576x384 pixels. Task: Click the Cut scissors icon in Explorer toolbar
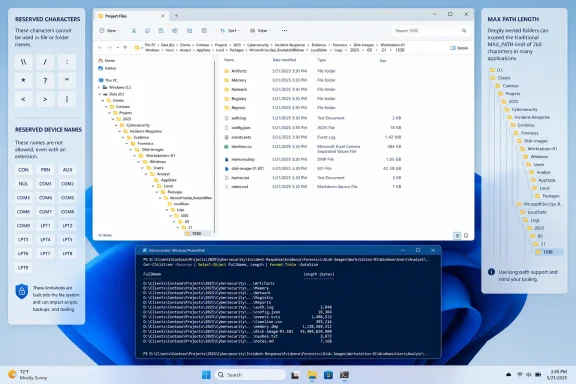[x=134, y=31]
